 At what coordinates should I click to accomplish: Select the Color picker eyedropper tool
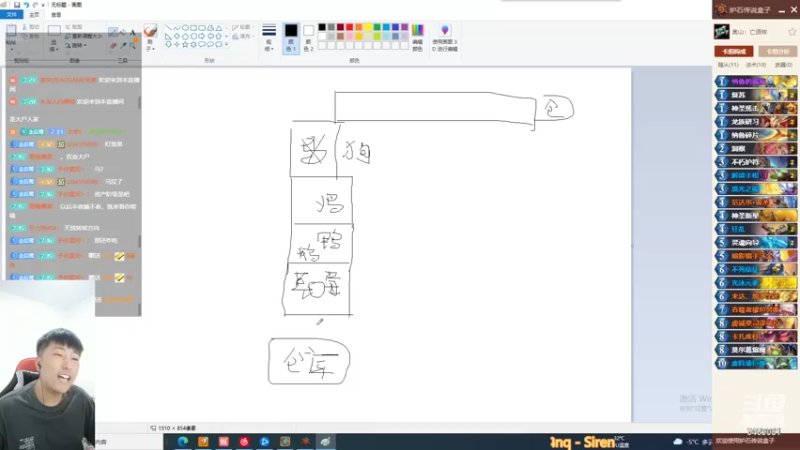click(123, 45)
